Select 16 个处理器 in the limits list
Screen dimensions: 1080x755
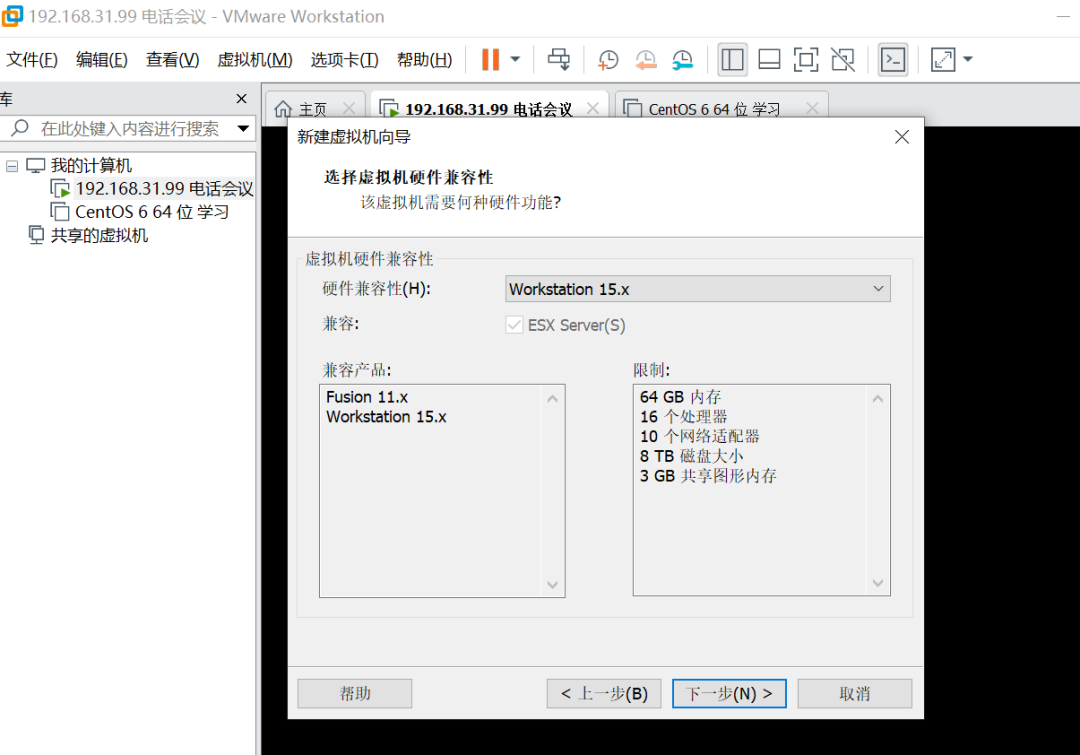[684, 417]
